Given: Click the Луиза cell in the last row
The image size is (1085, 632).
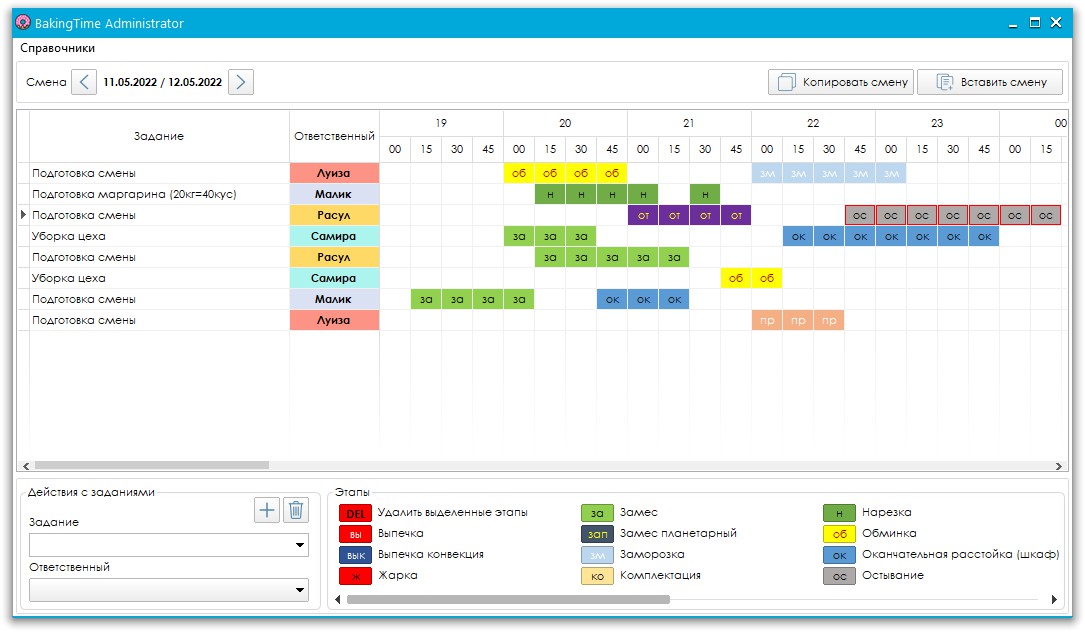Looking at the screenshot, I should pos(334,320).
